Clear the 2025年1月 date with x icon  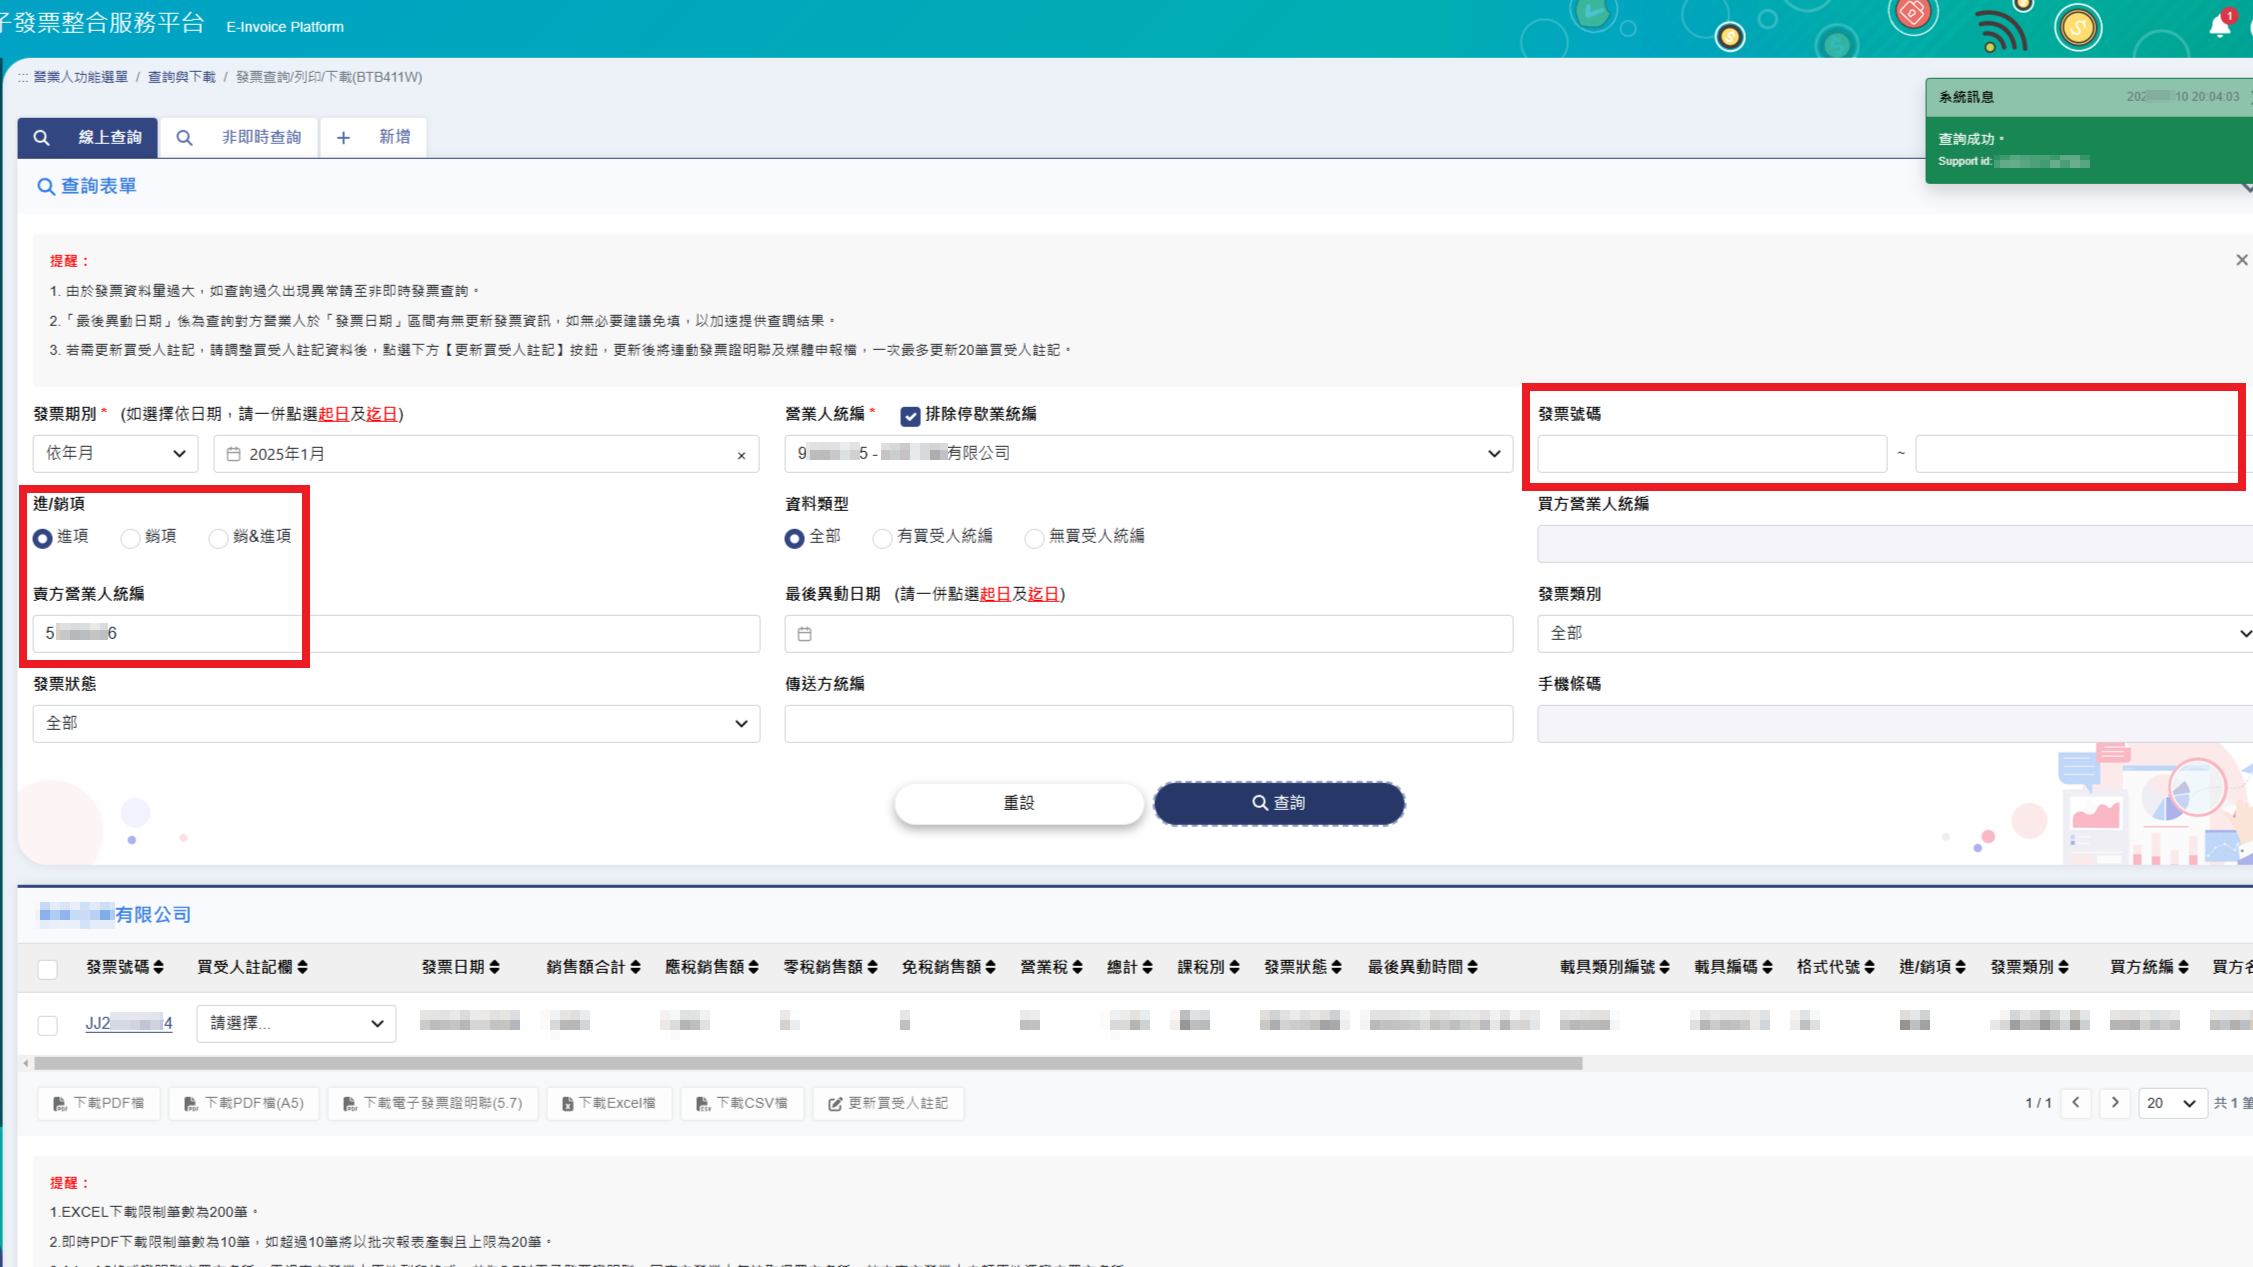741,456
